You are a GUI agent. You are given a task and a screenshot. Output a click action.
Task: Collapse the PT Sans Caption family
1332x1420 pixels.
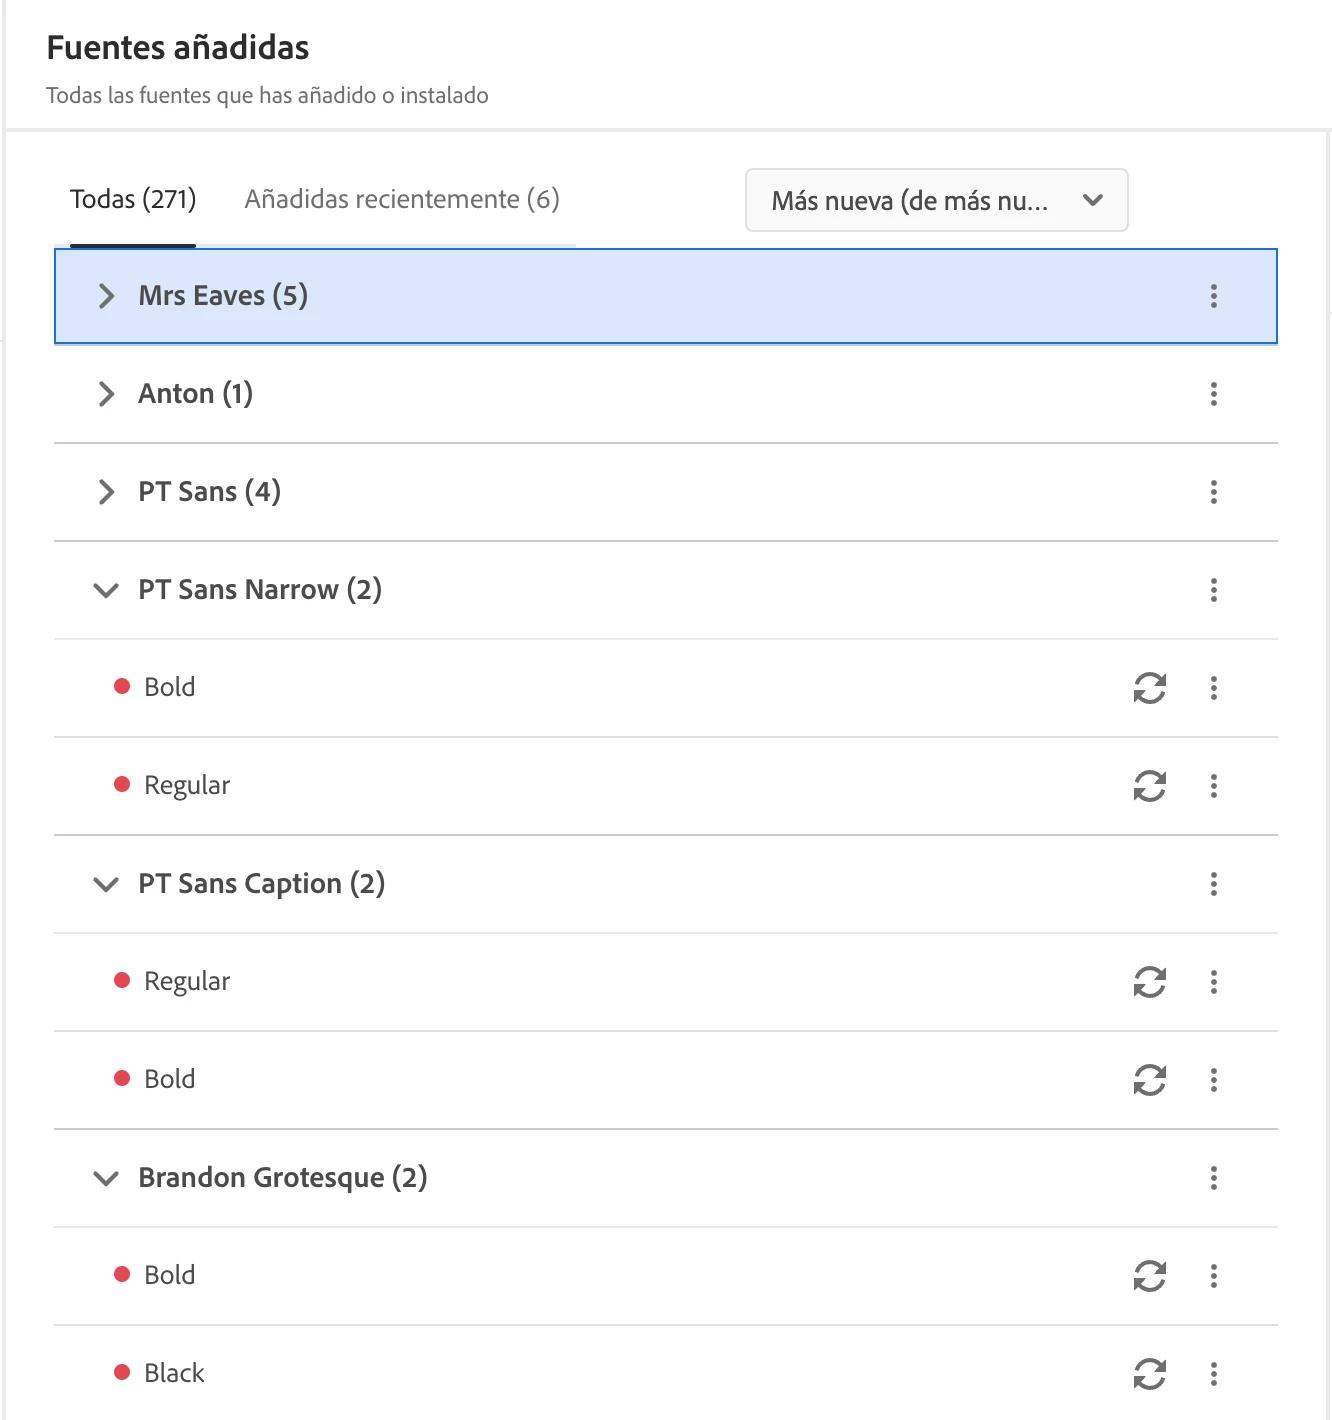point(106,884)
